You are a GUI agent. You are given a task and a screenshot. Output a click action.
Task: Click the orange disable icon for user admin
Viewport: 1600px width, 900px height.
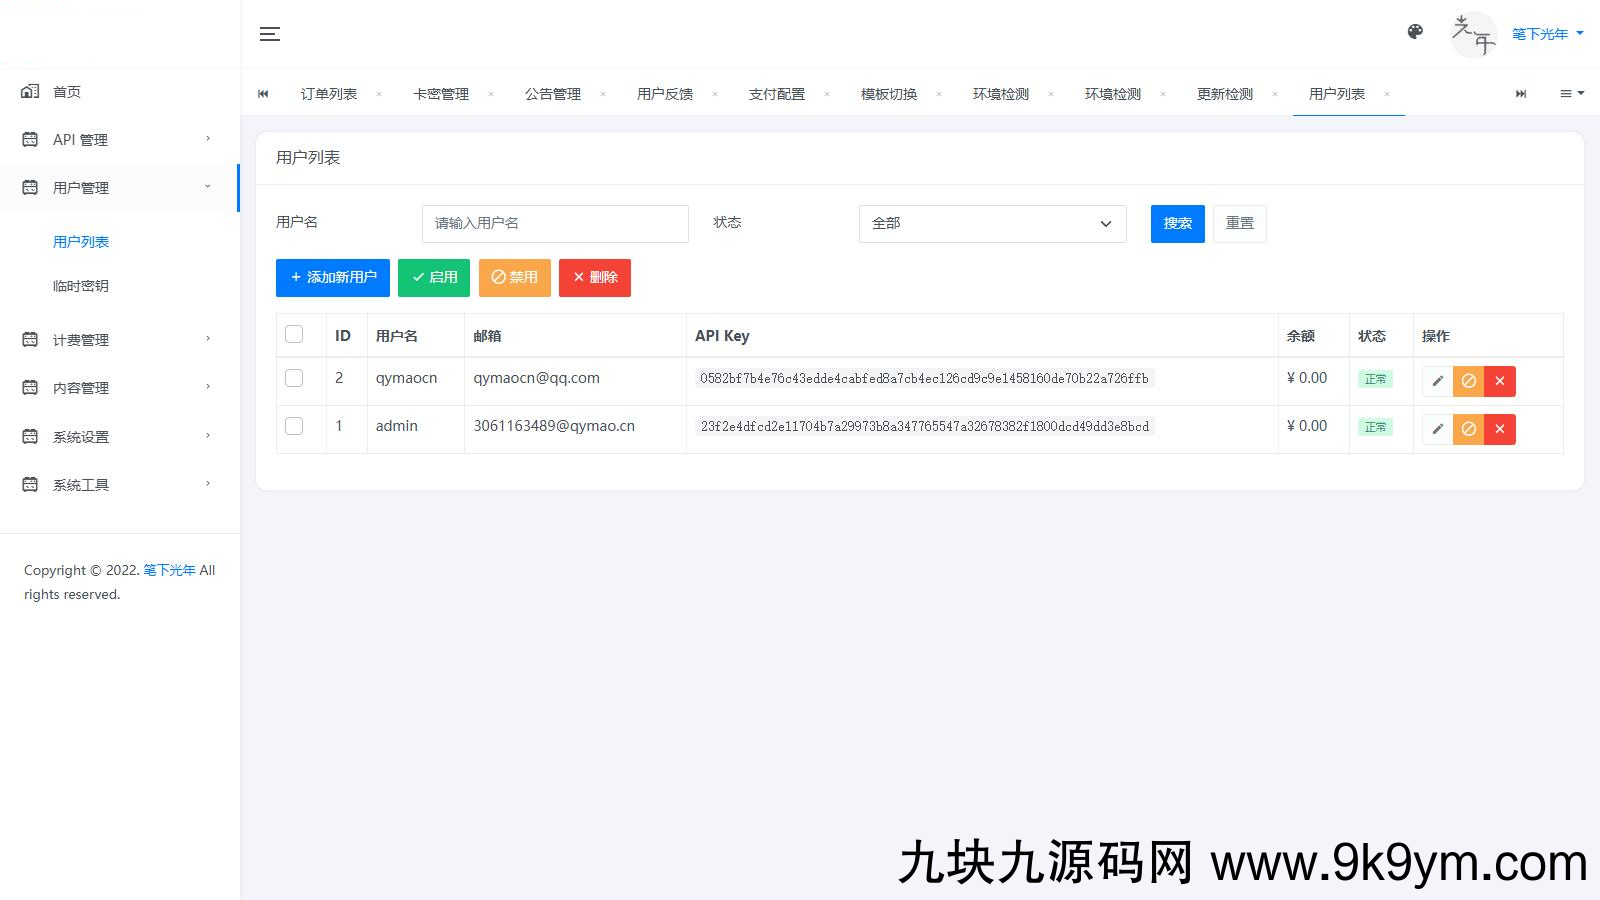tap(1468, 429)
